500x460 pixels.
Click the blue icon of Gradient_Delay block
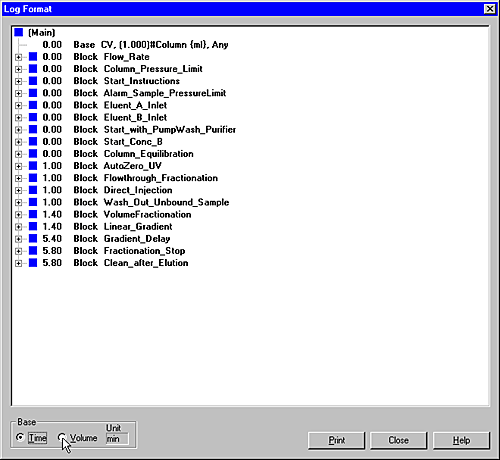pos(33,239)
